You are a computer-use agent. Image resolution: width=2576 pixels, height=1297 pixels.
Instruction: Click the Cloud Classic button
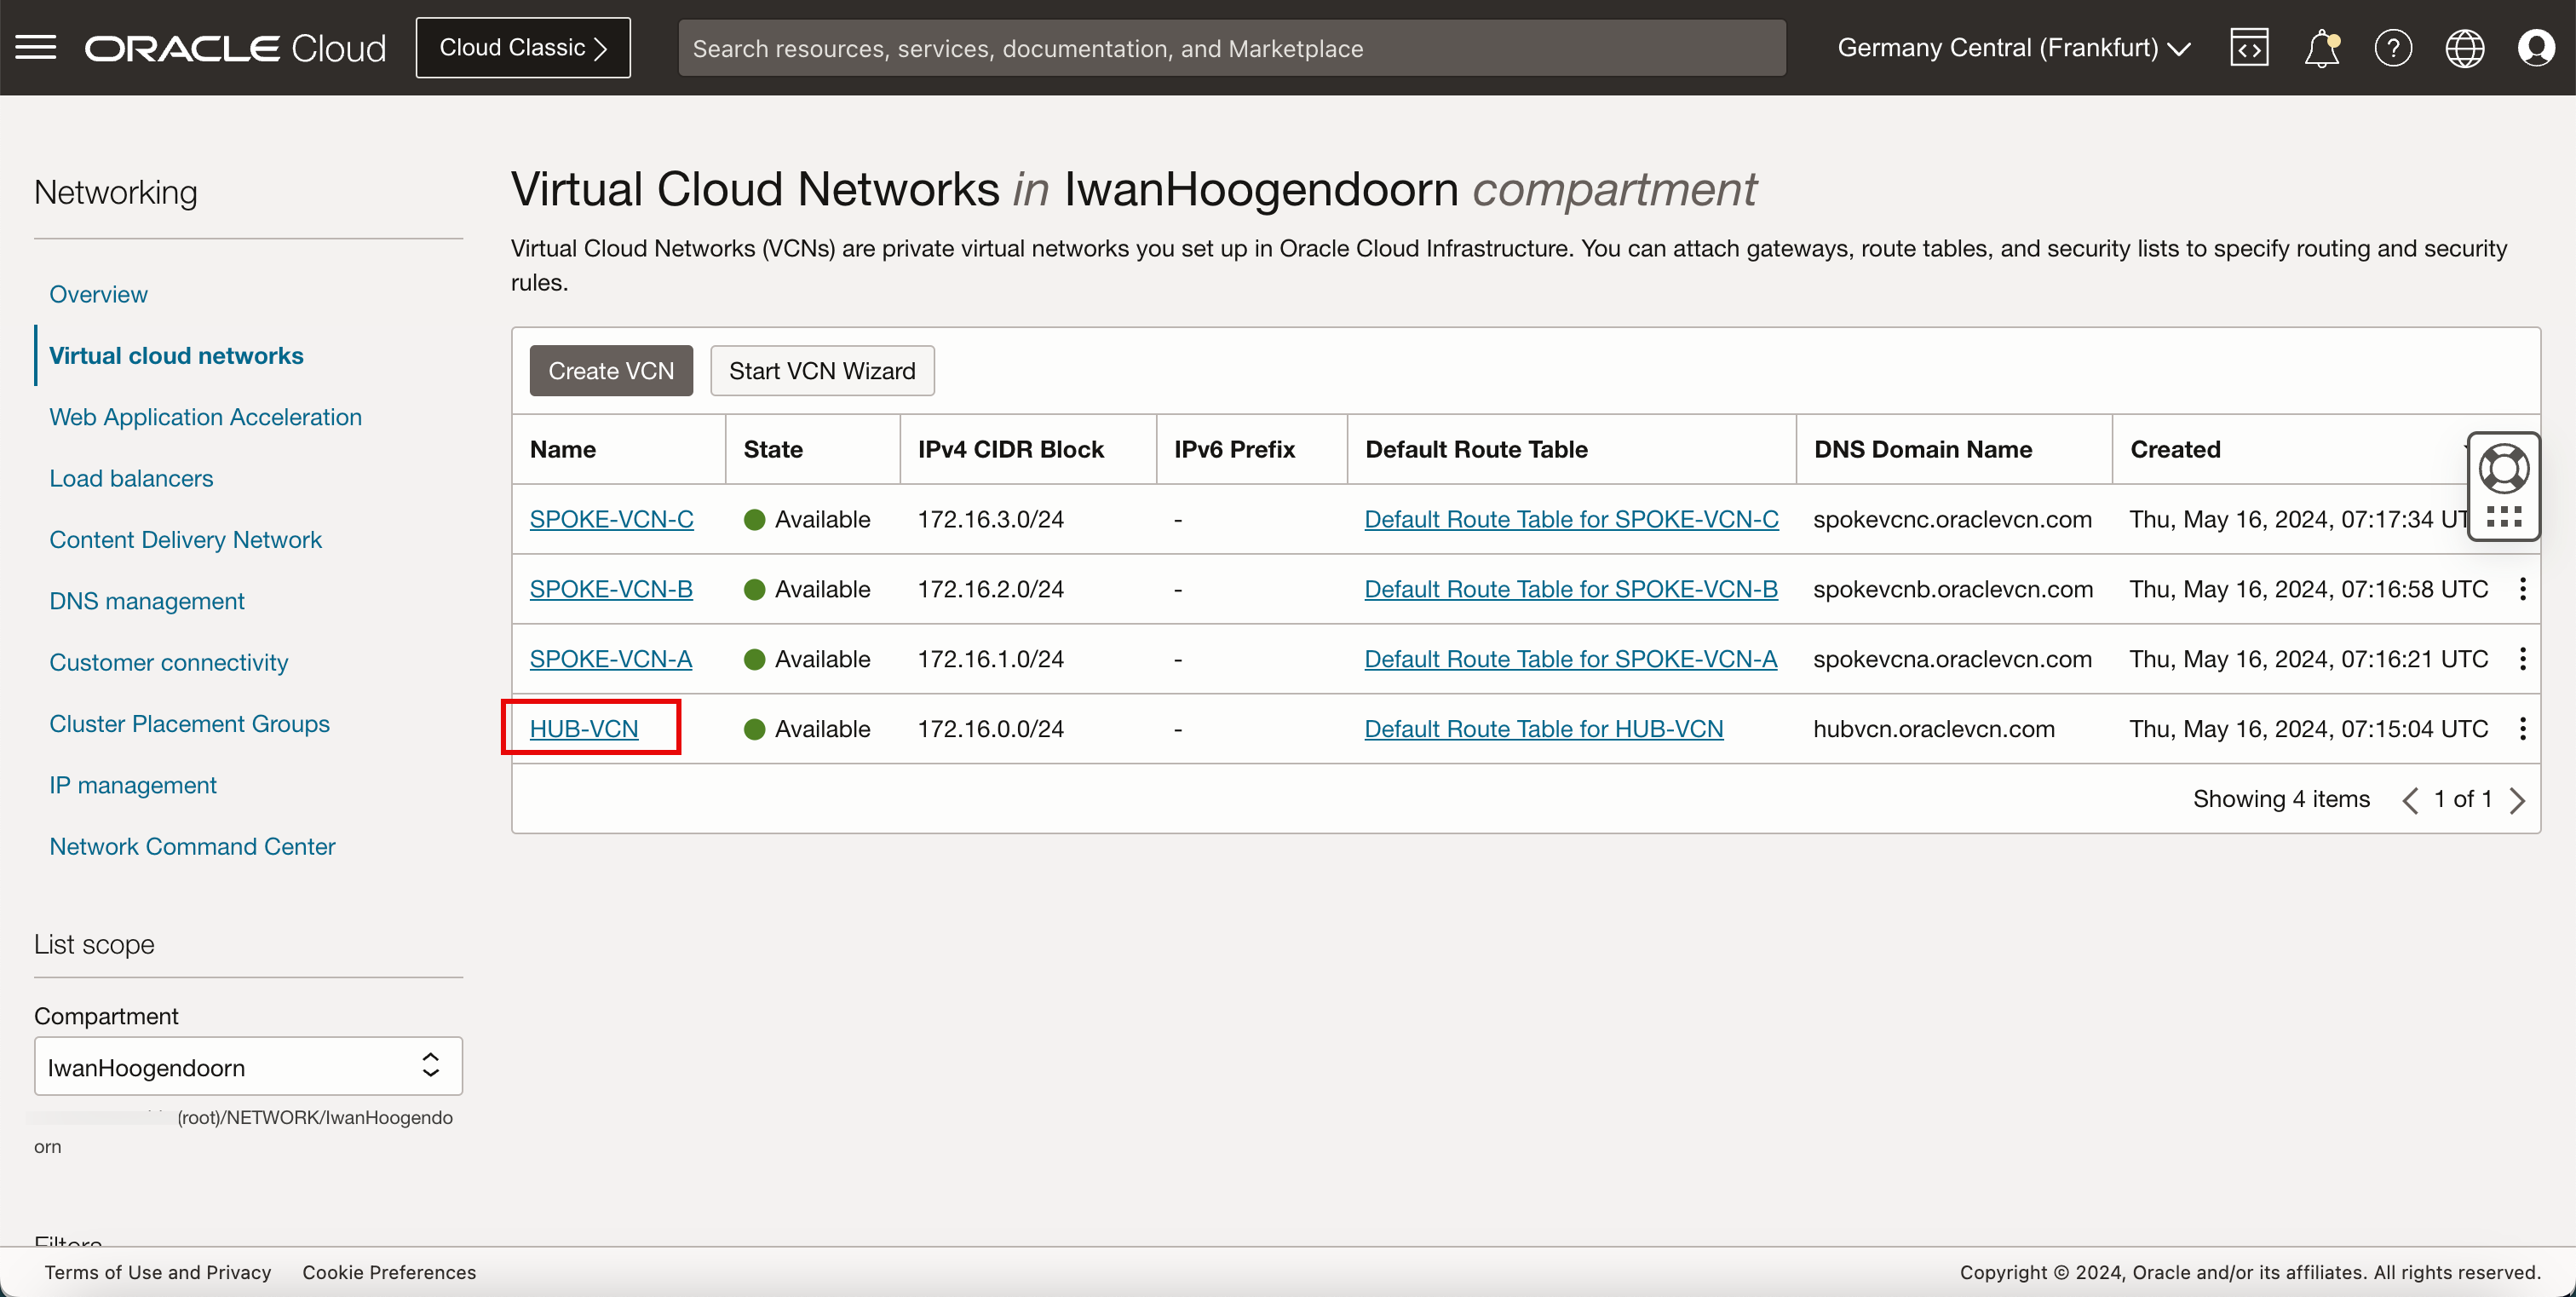click(523, 48)
